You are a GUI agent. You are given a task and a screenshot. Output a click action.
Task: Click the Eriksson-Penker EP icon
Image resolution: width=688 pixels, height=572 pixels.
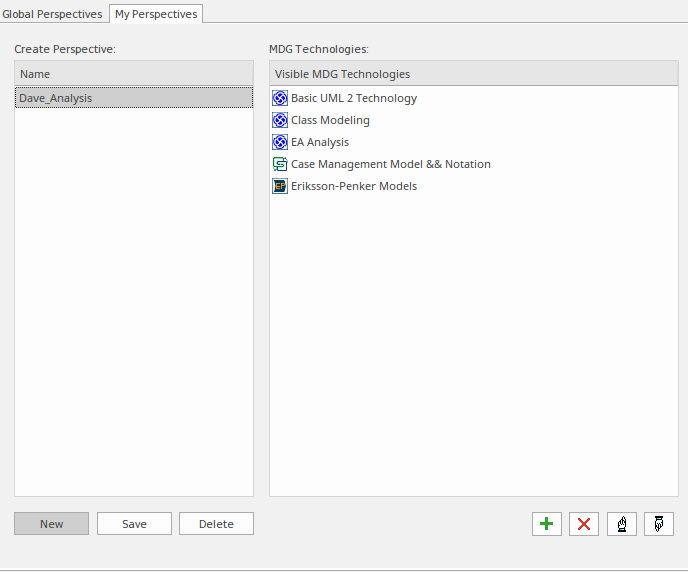point(280,186)
